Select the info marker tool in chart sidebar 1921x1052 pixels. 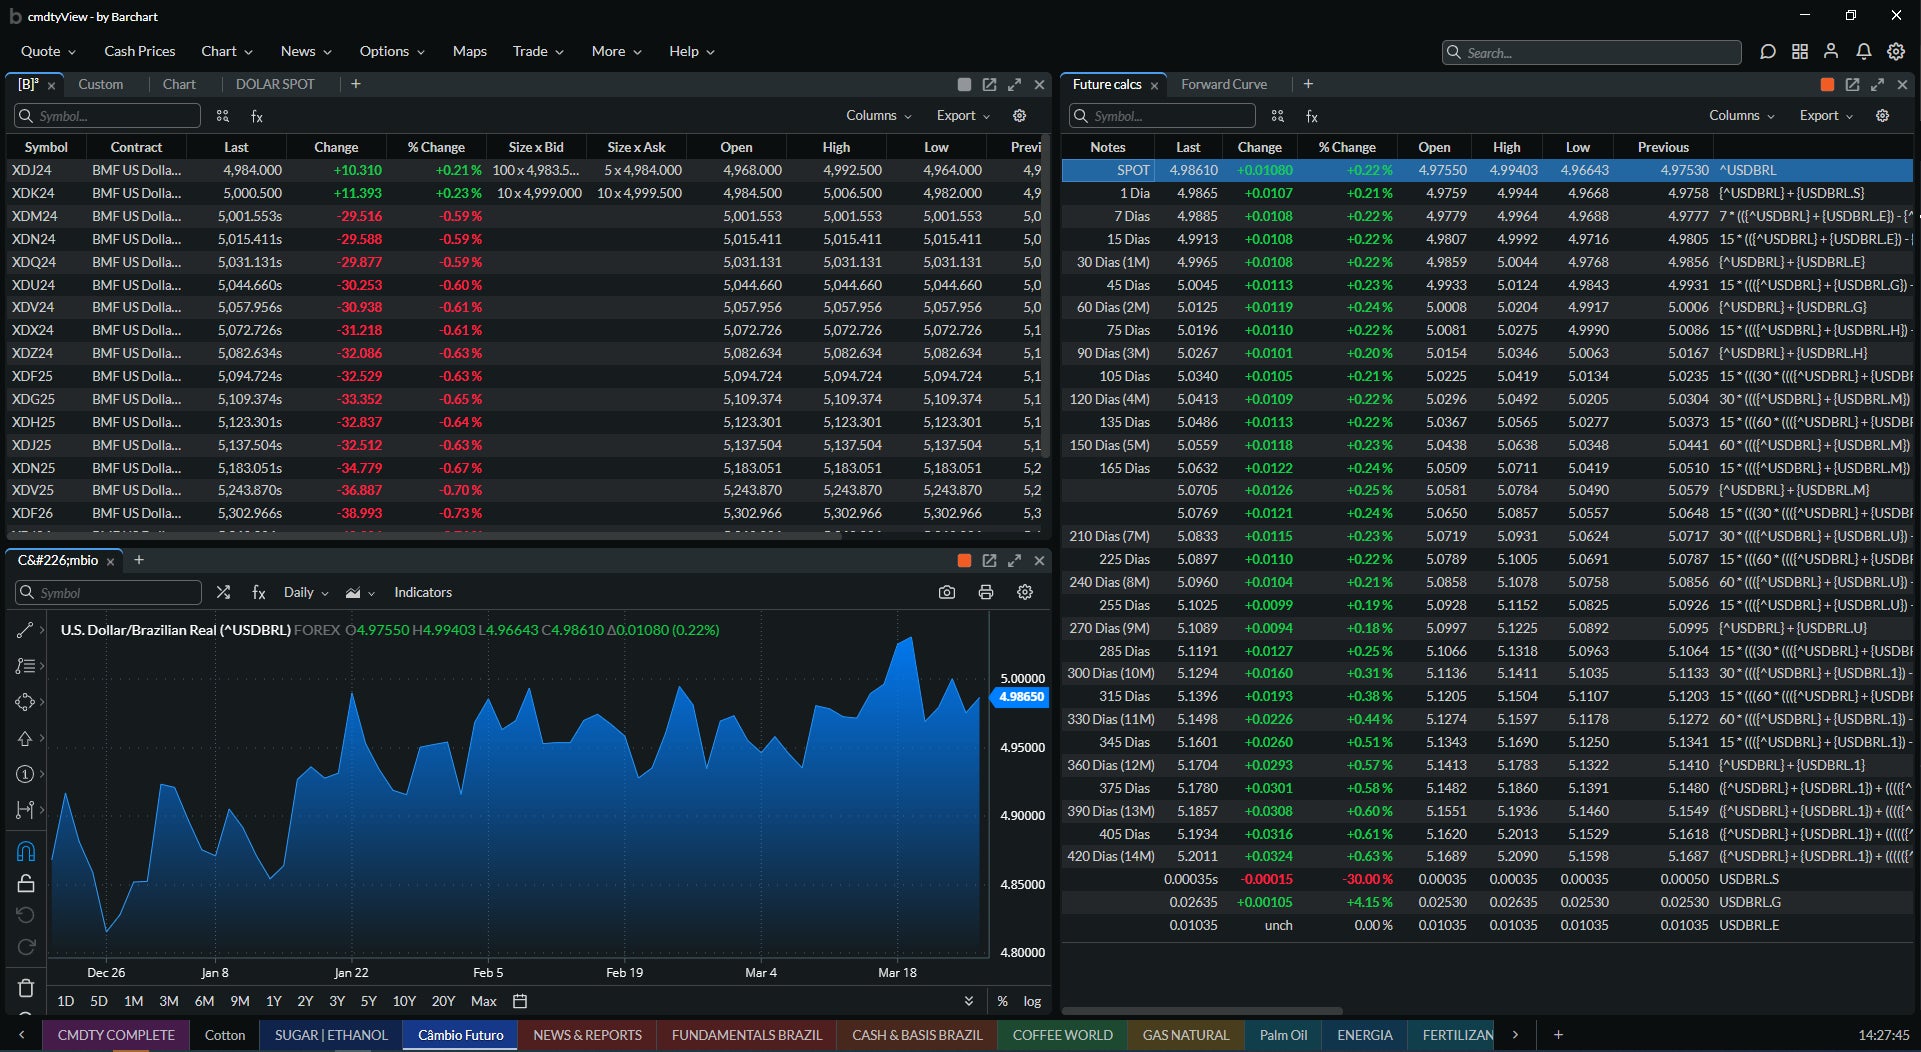coord(25,774)
